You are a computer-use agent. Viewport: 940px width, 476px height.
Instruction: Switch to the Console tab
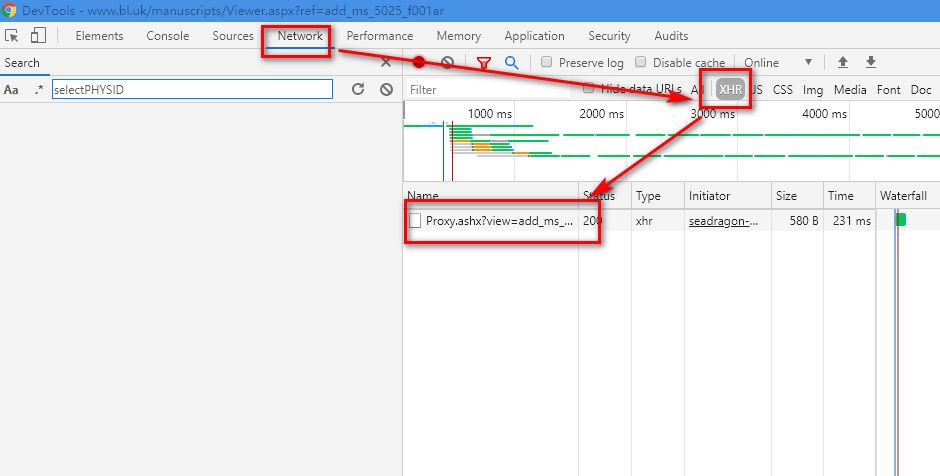point(167,36)
